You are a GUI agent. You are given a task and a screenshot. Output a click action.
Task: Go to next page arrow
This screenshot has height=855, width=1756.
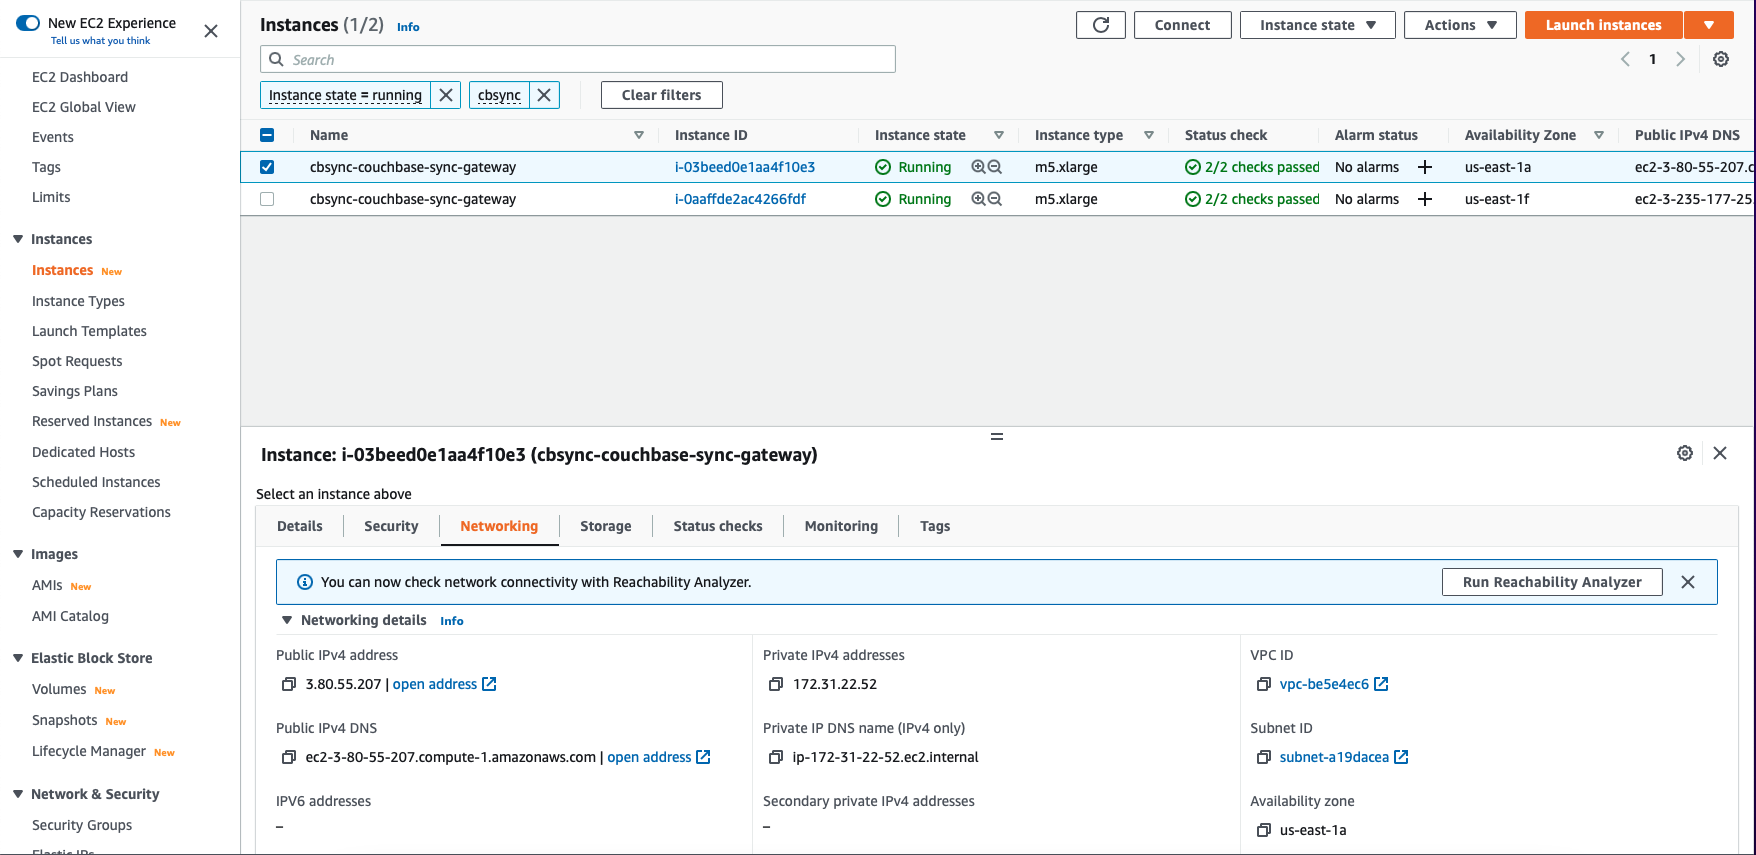click(1681, 59)
